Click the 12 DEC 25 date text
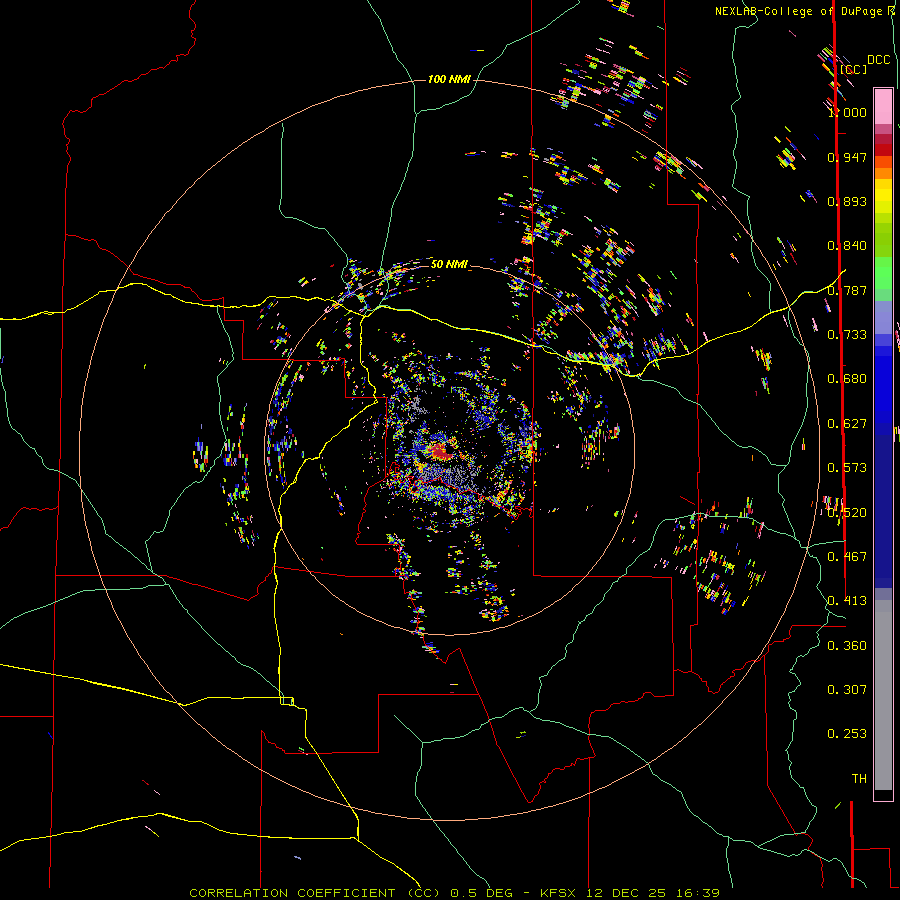The height and width of the screenshot is (900, 900). tap(626, 893)
